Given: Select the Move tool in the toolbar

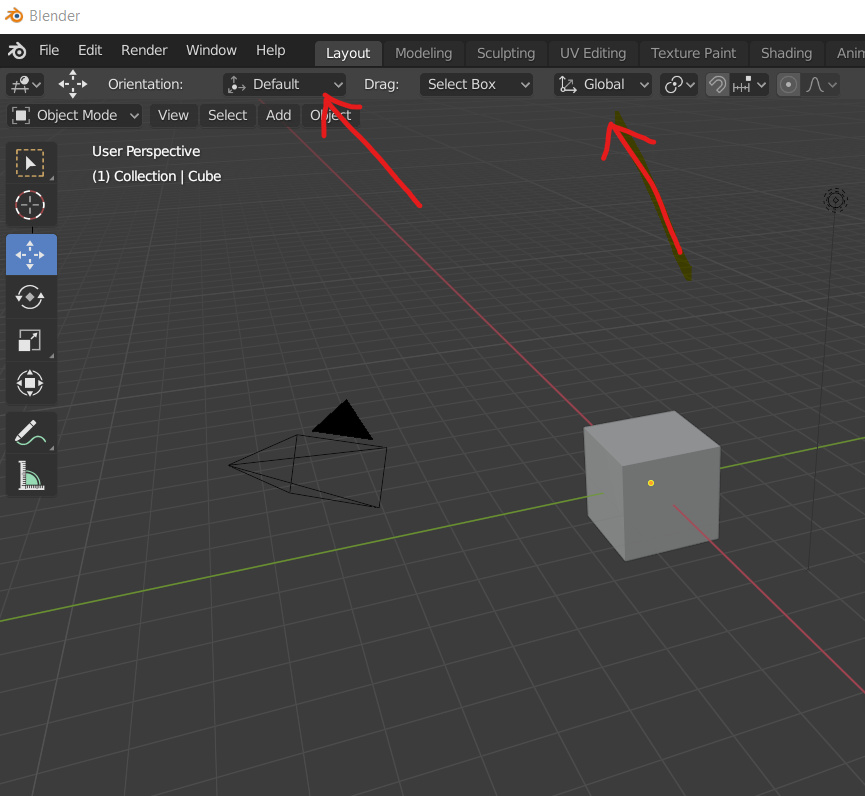Looking at the screenshot, I should coord(30,254).
